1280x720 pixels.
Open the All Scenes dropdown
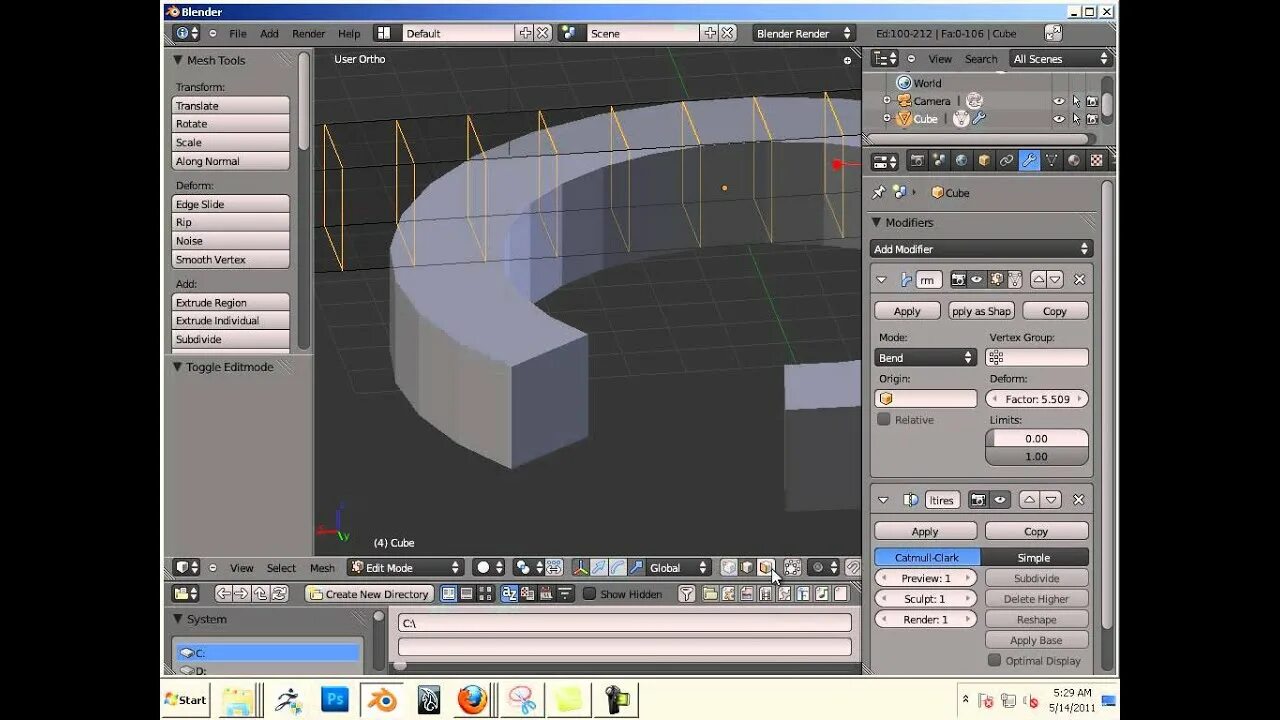[1061, 59]
